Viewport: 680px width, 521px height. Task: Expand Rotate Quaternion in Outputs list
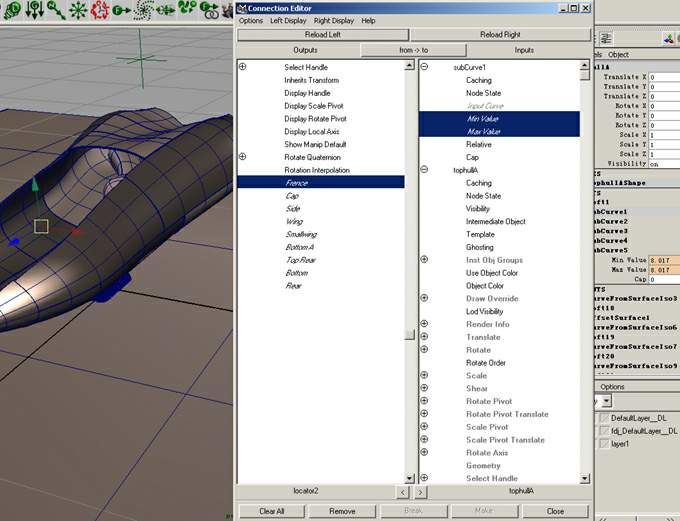coord(242,157)
